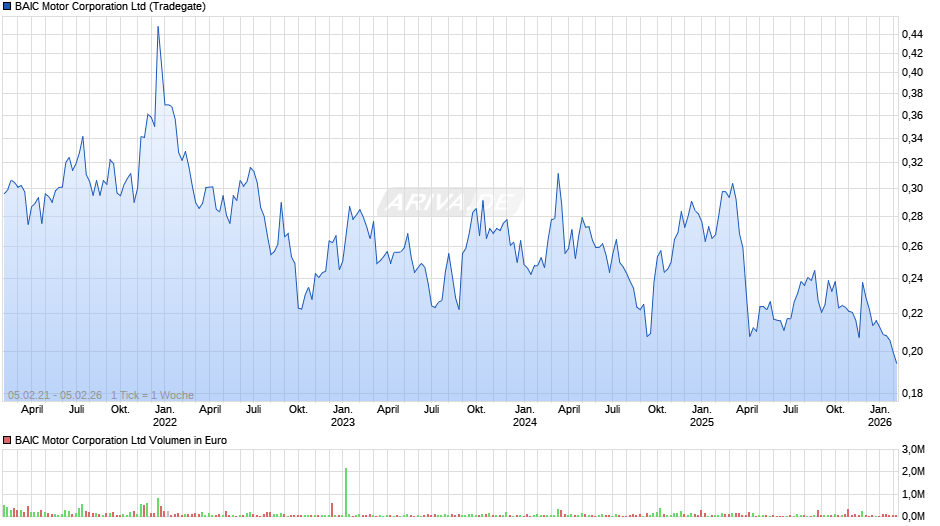
Task: Click the 'Jan. 2023' time axis label
Action: pos(343,416)
